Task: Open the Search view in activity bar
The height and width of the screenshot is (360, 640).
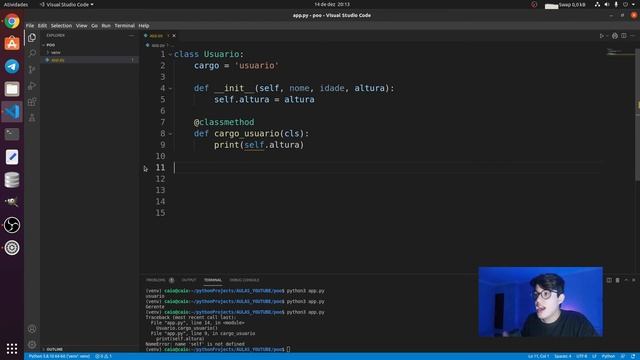Action: [x=32, y=53]
